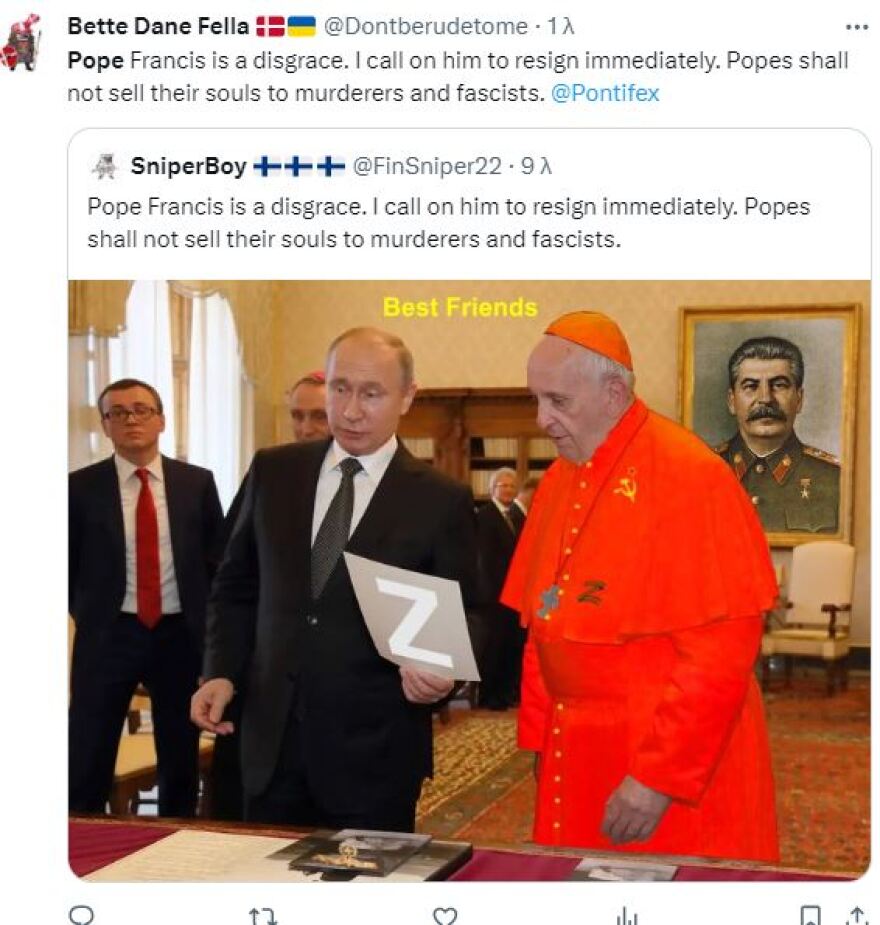This screenshot has width=880, height=925.
Task: Open the @FinSniper22 handle
Action: pos(427,166)
